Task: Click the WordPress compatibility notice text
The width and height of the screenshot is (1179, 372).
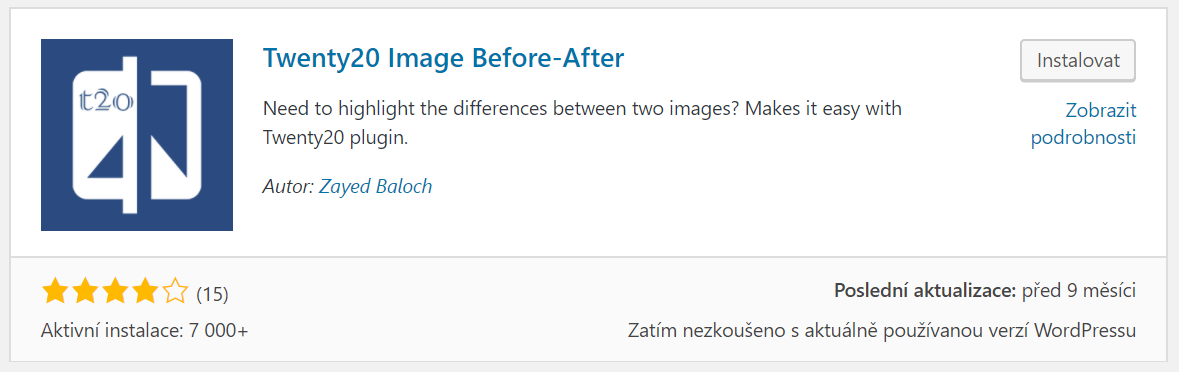Action: [882, 331]
